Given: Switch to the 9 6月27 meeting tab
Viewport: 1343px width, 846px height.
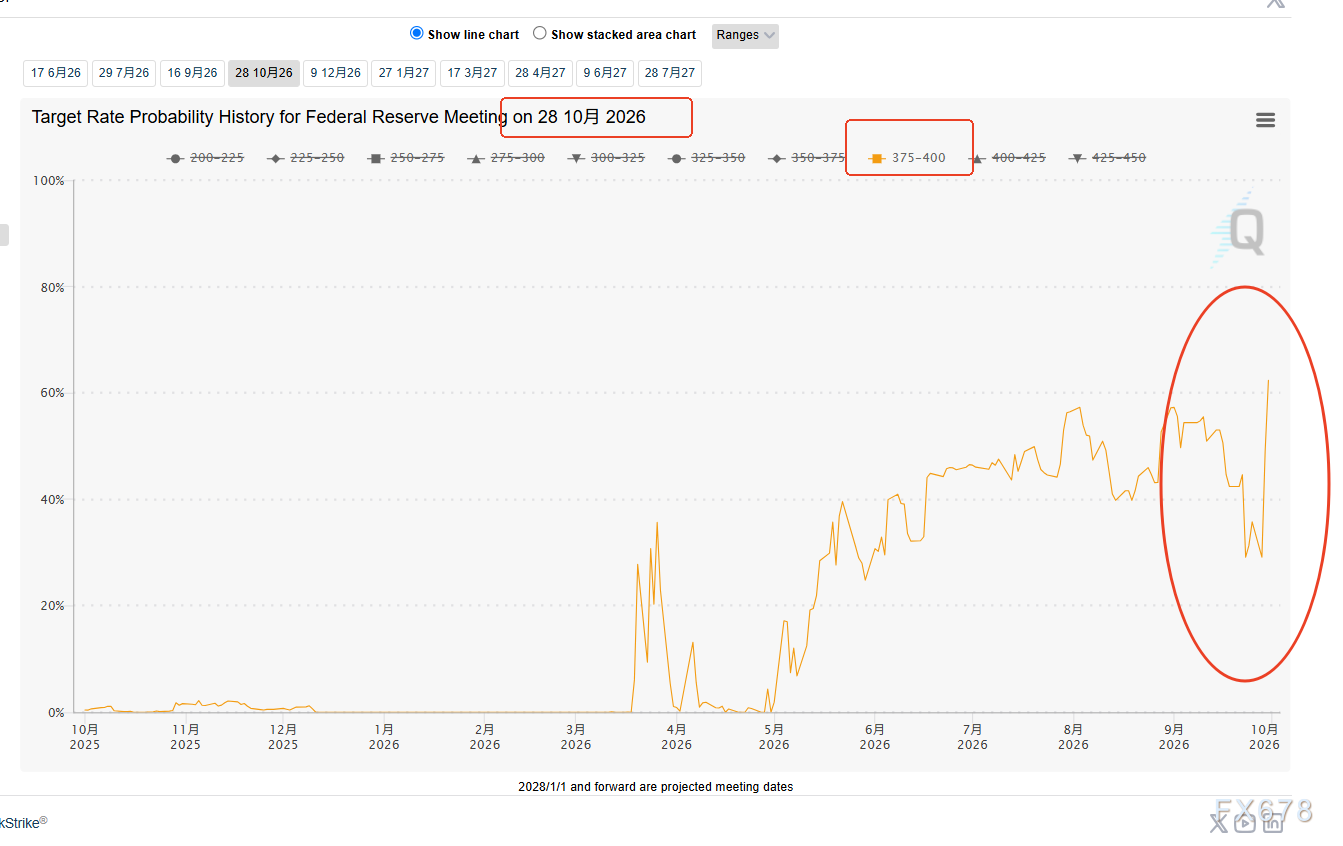Looking at the screenshot, I should 605,73.
